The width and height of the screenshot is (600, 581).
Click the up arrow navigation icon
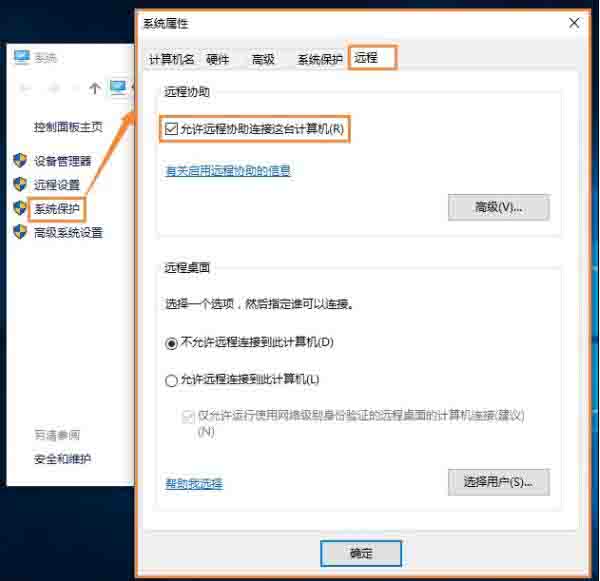94,88
